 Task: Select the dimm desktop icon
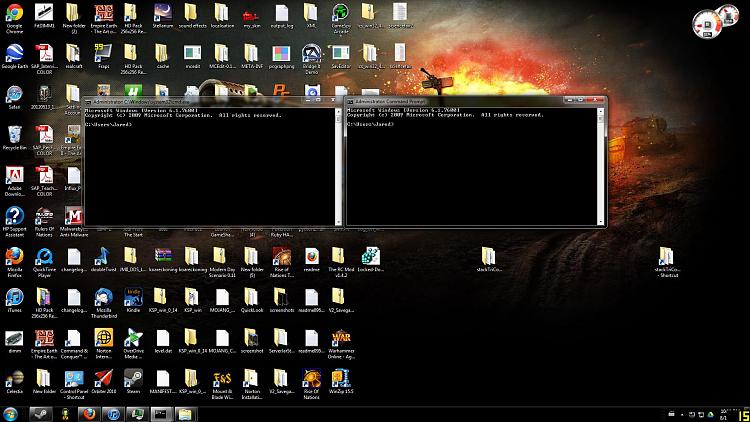14,341
